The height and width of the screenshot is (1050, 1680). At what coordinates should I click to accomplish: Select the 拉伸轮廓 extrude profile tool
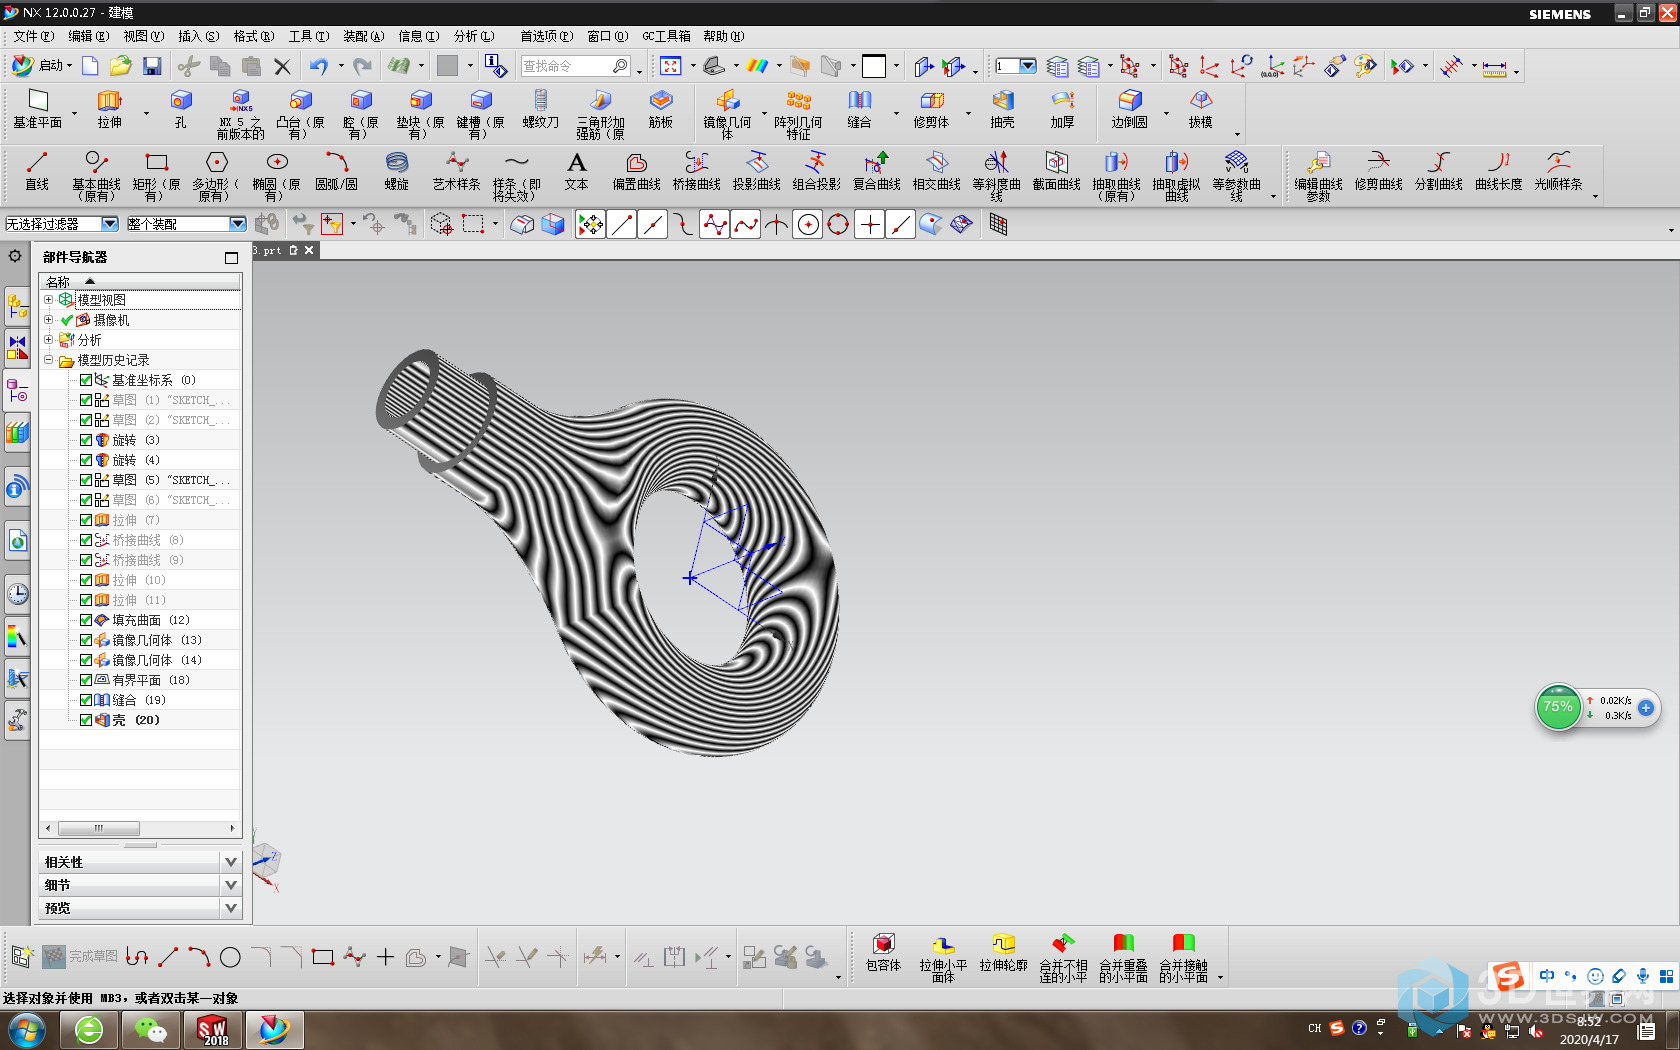1003,953
